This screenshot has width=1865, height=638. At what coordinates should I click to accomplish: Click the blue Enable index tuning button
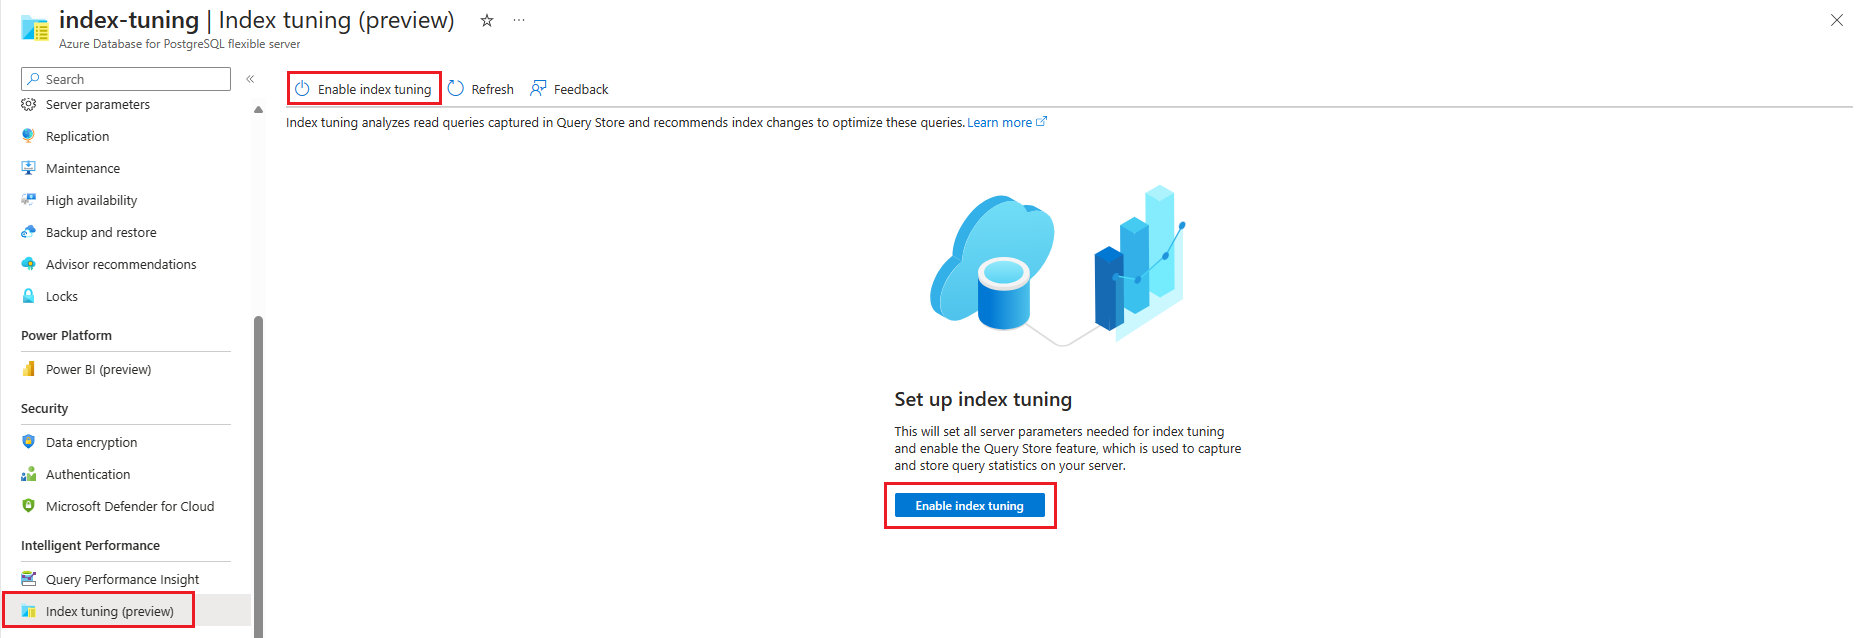pyautogui.click(x=970, y=505)
